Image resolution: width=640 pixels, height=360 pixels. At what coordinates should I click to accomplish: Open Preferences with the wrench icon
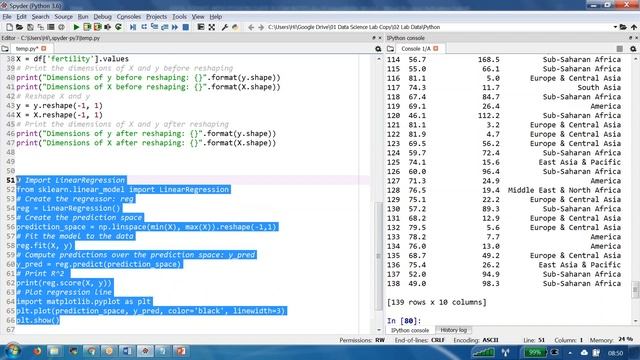224,27
